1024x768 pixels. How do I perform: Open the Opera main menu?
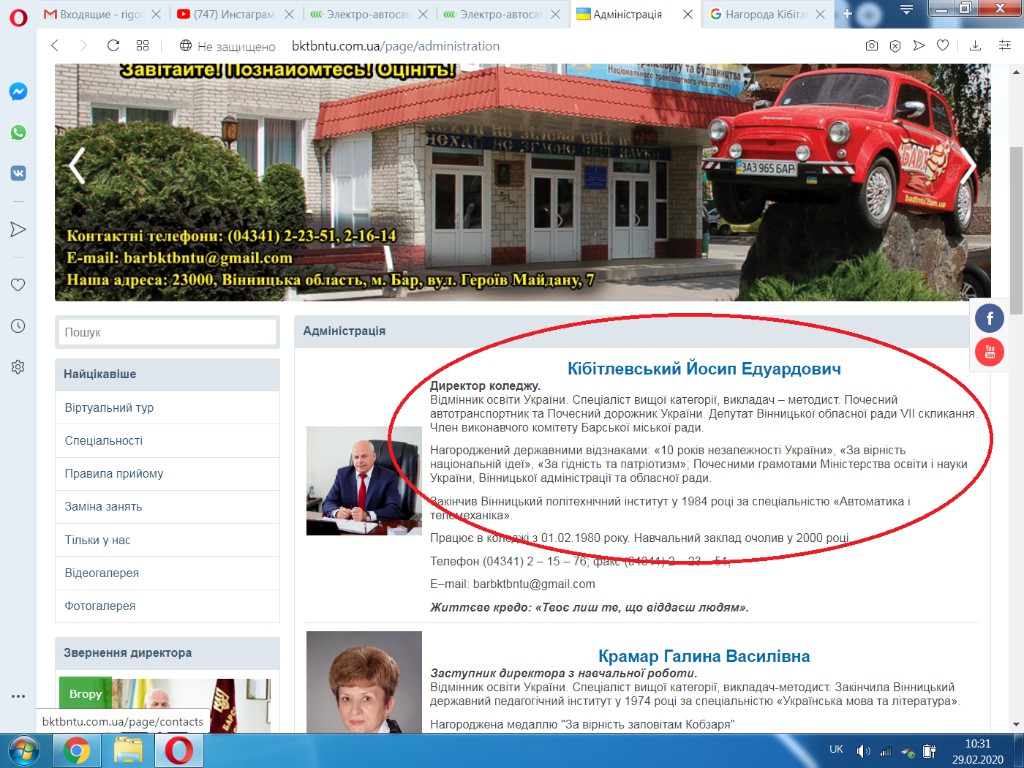pos(18,16)
